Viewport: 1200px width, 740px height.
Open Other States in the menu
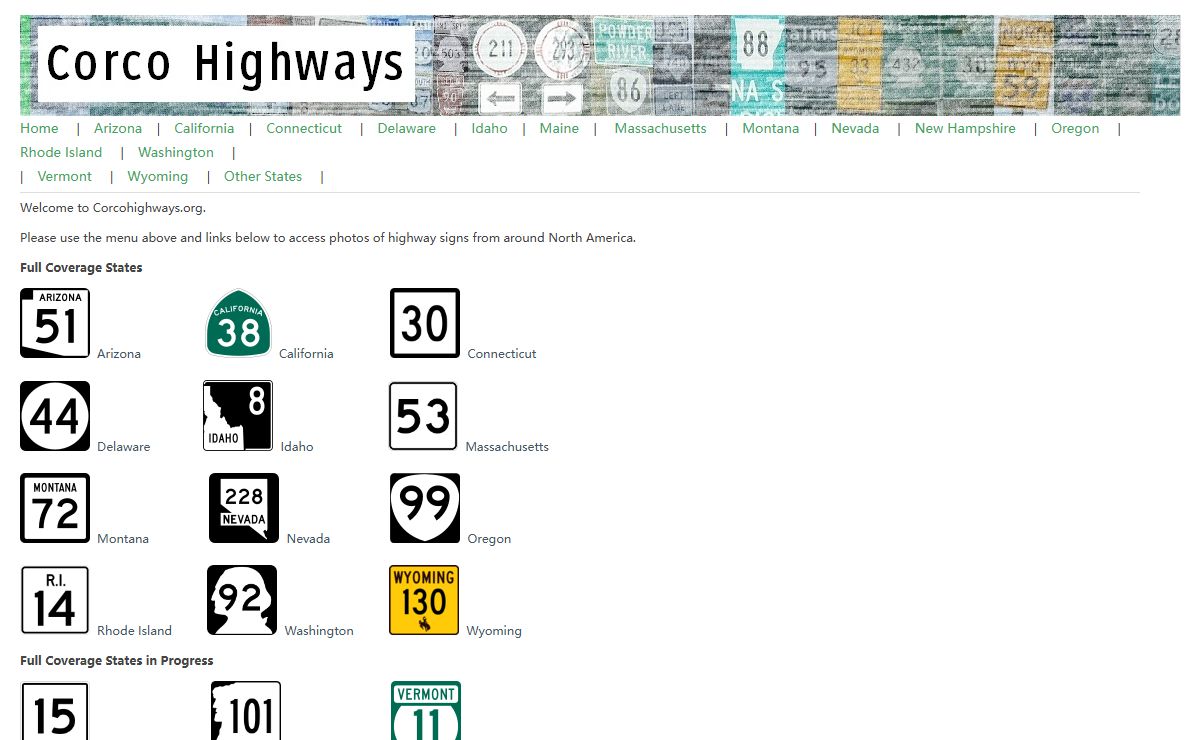(x=262, y=176)
